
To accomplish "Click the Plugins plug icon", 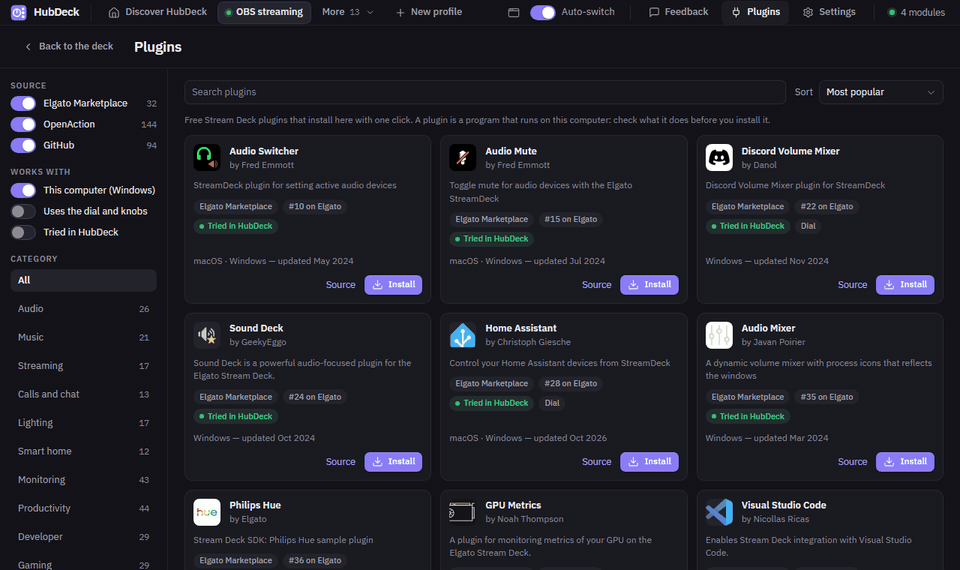I will click(x=736, y=12).
